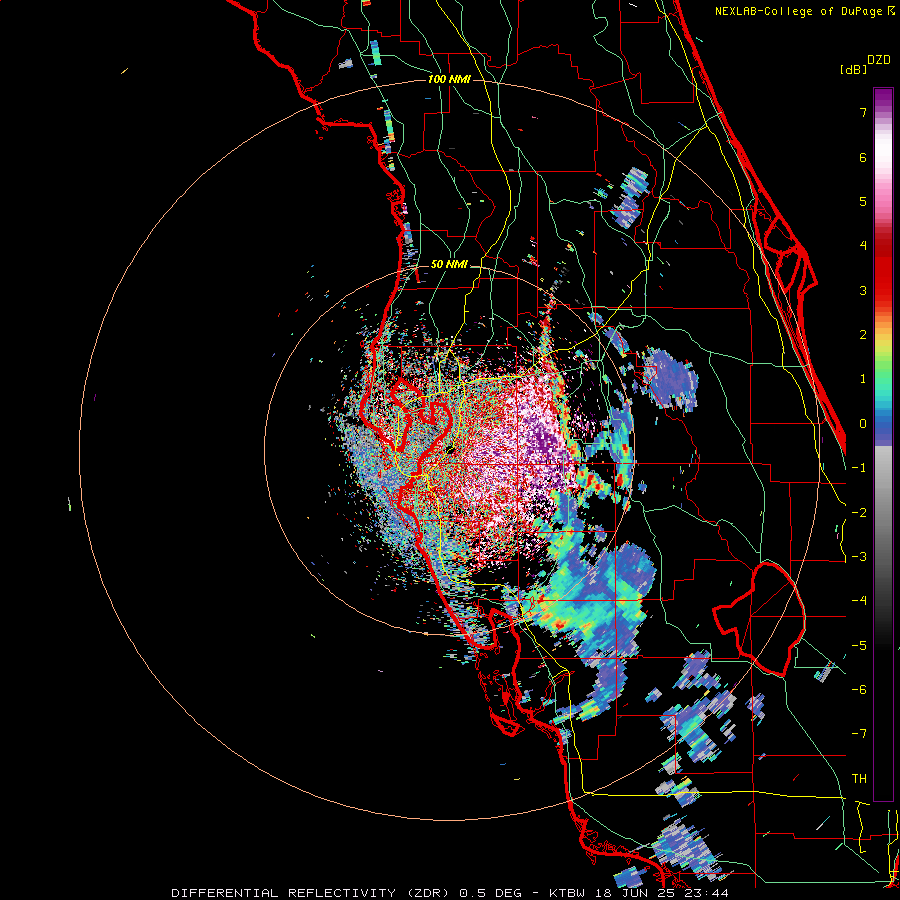Click the -1 value on color scale
The height and width of the screenshot is (900, 900).
pos(859,468)
